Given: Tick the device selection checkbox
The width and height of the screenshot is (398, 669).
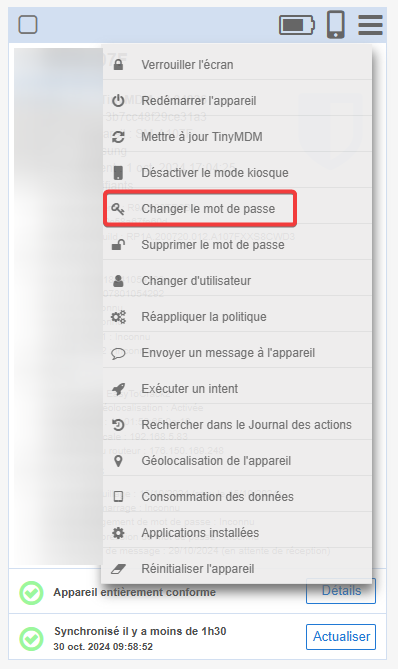Looking at the screenshot, I should 28,25.
